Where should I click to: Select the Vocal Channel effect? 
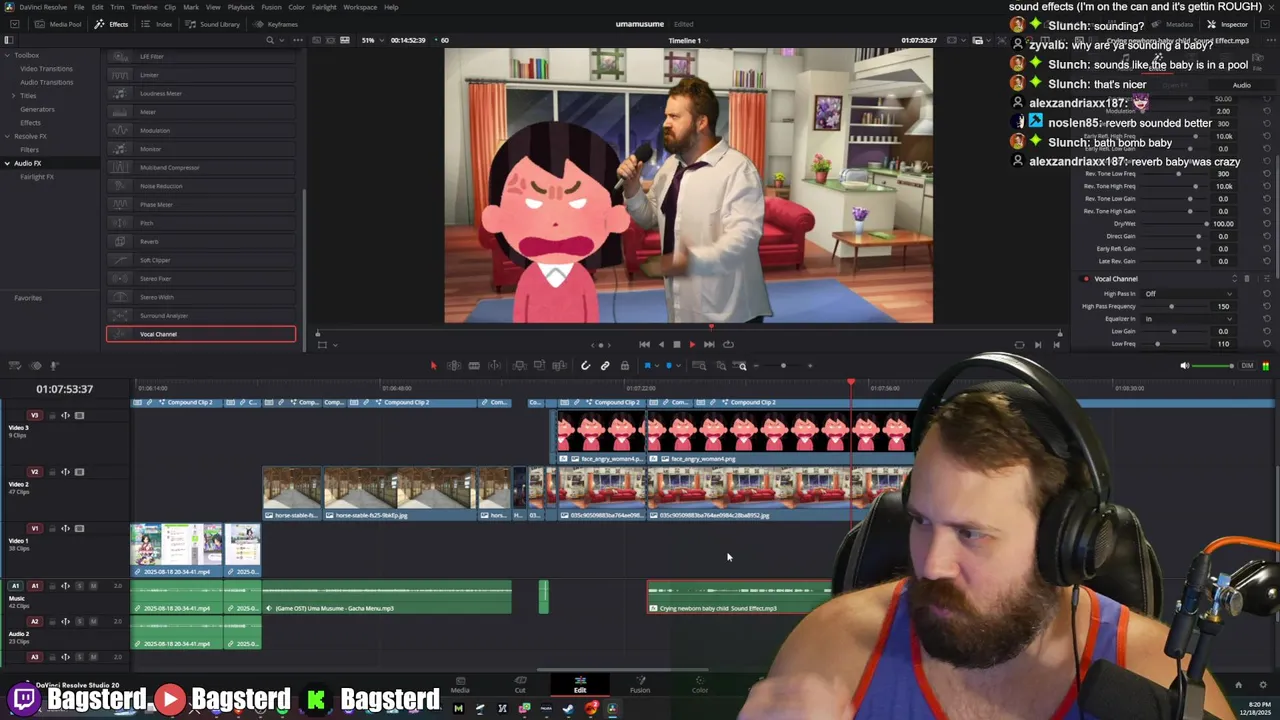pyautogui.click(x=201, y=334)
